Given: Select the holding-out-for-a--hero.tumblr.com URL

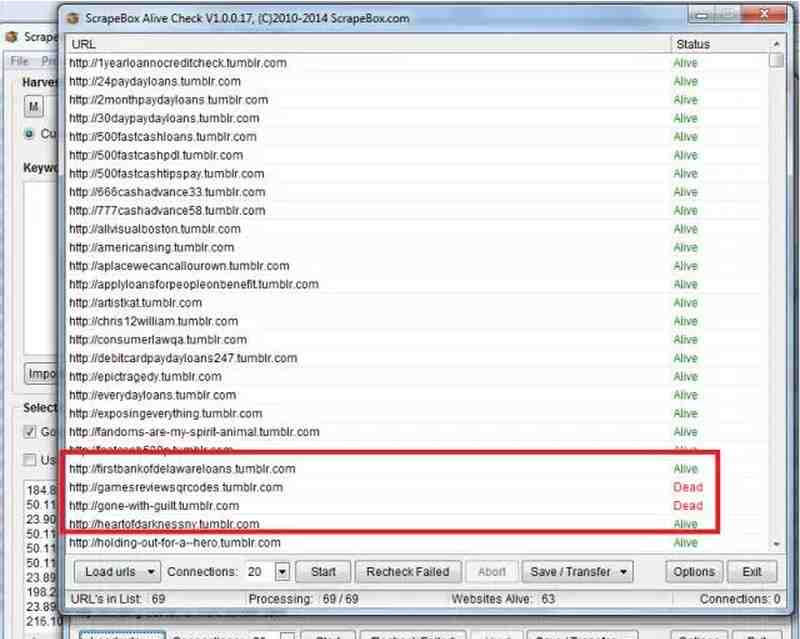Looking at the screenshot, I should [175, 543].
